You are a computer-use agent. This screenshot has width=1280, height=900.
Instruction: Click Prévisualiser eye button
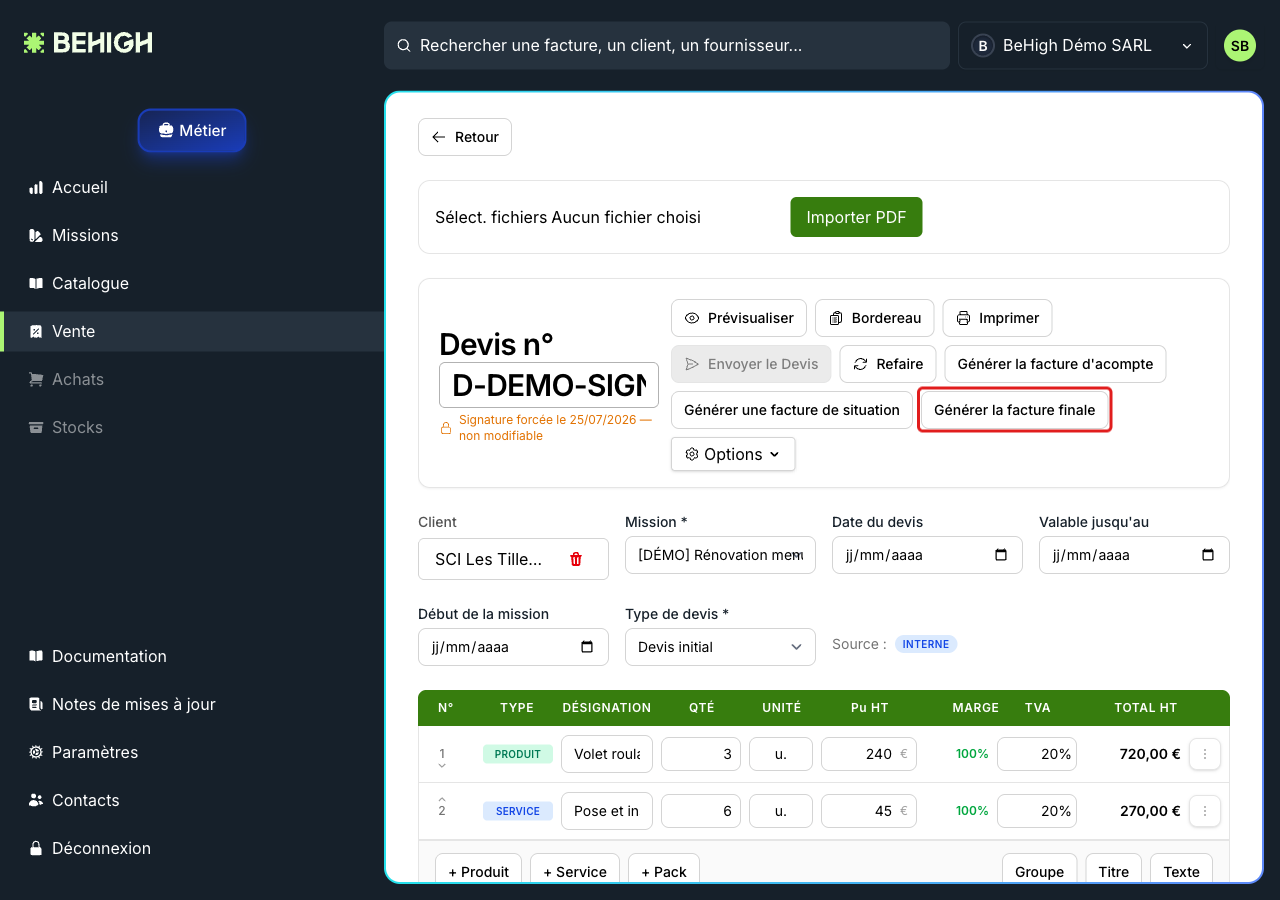tap(739, 318)
